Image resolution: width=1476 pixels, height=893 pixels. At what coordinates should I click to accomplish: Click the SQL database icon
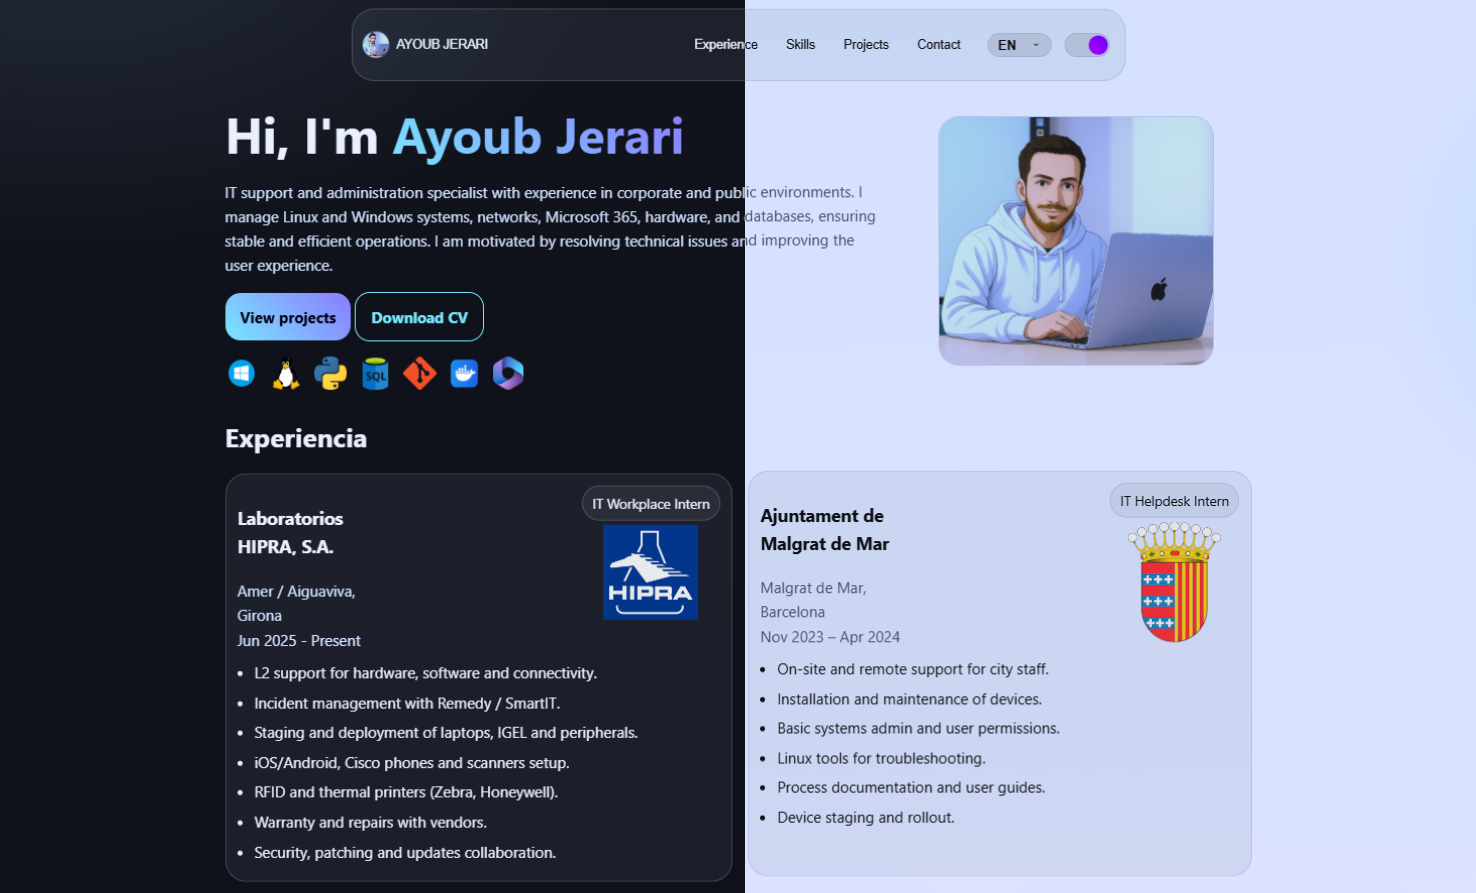point(375,374)
